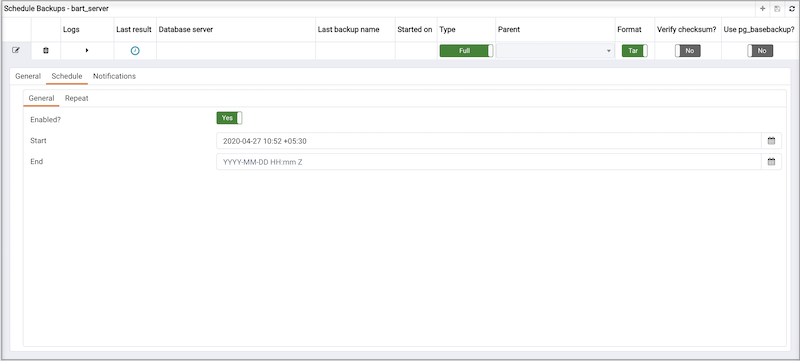Click the Database server cell

pos(236,50)
